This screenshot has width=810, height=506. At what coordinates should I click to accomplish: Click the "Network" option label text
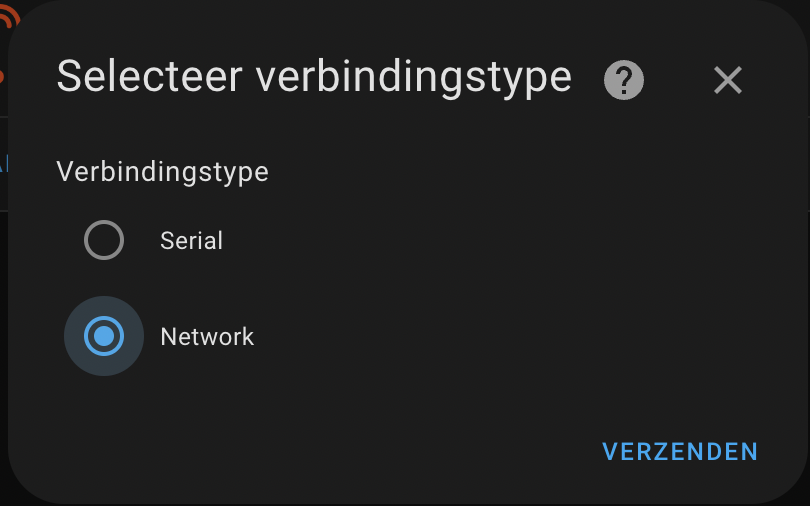coord(207,337)
